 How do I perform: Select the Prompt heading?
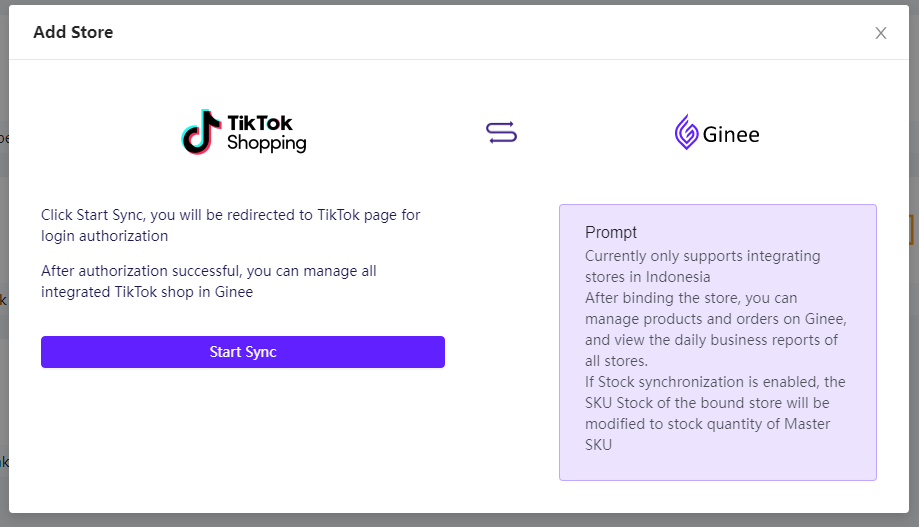coord(611,232)
